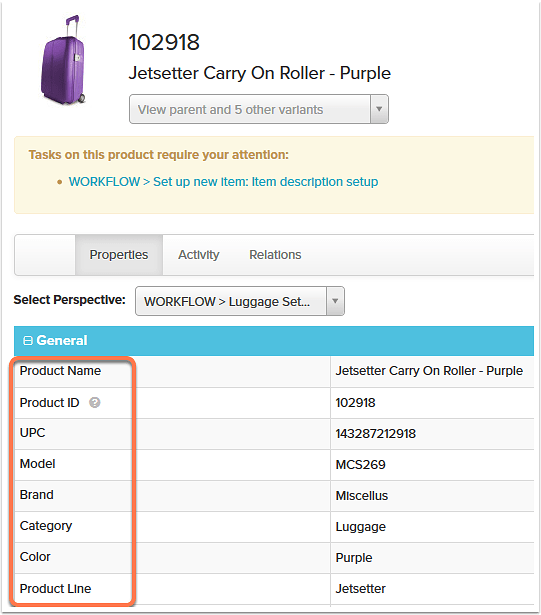Click the Category value Luggage

click(x=361, y=527)
